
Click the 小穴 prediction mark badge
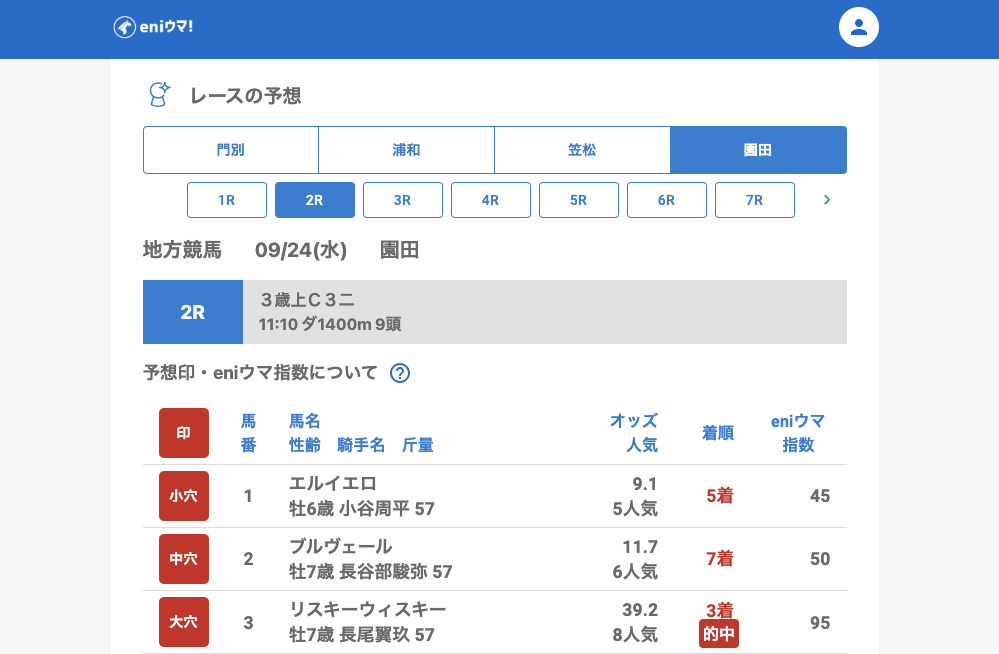[184, 496]
